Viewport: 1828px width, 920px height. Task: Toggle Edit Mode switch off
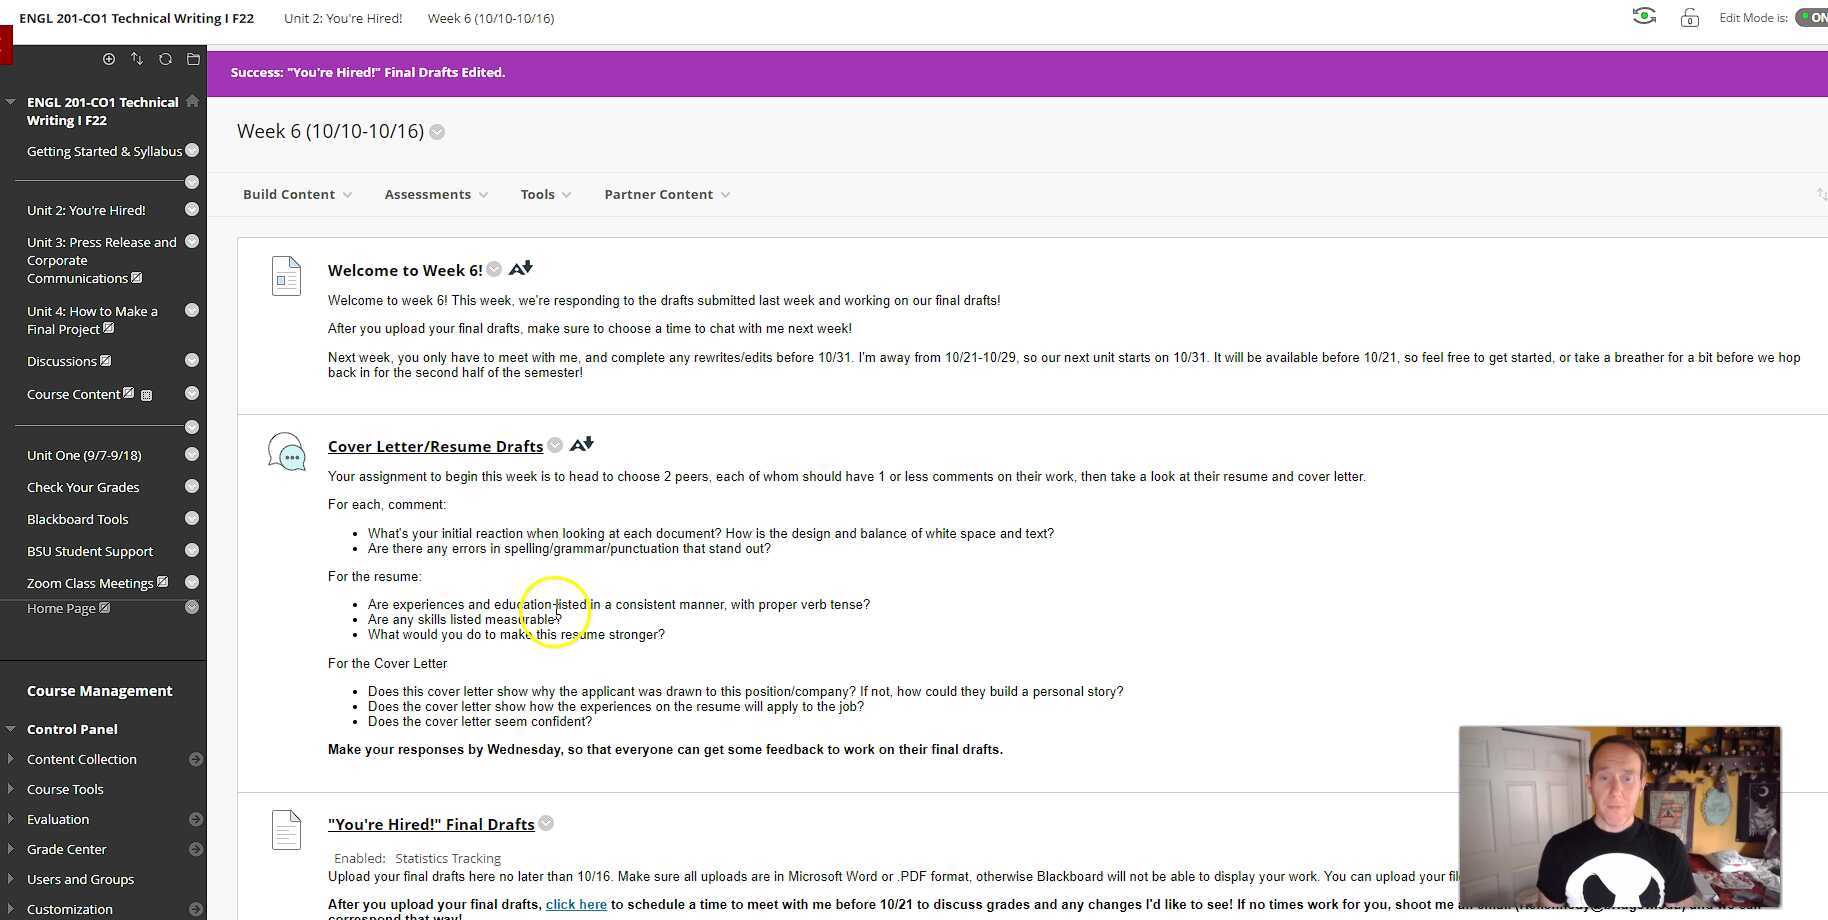coord(1812,17)
